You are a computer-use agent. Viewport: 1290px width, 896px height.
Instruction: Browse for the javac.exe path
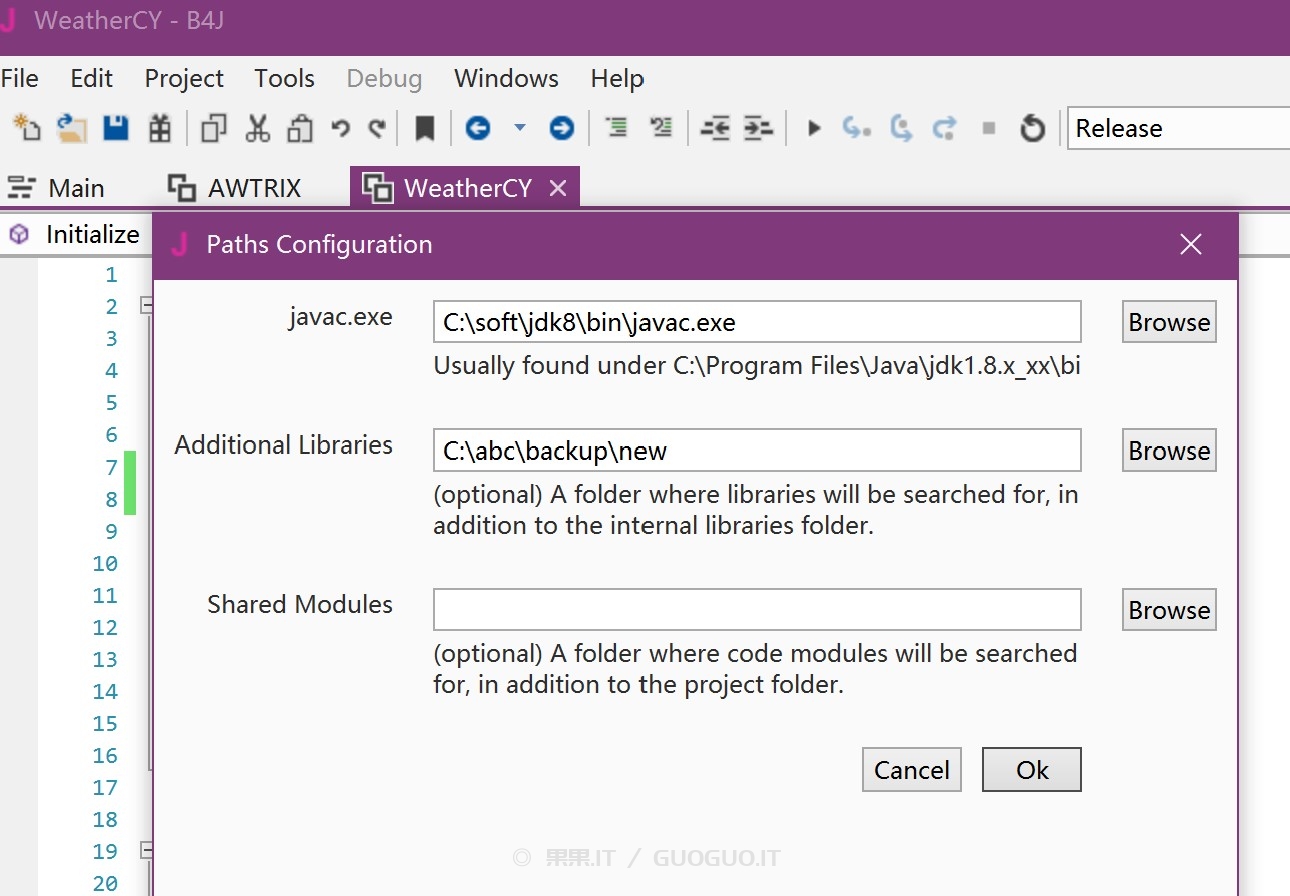1168,322
